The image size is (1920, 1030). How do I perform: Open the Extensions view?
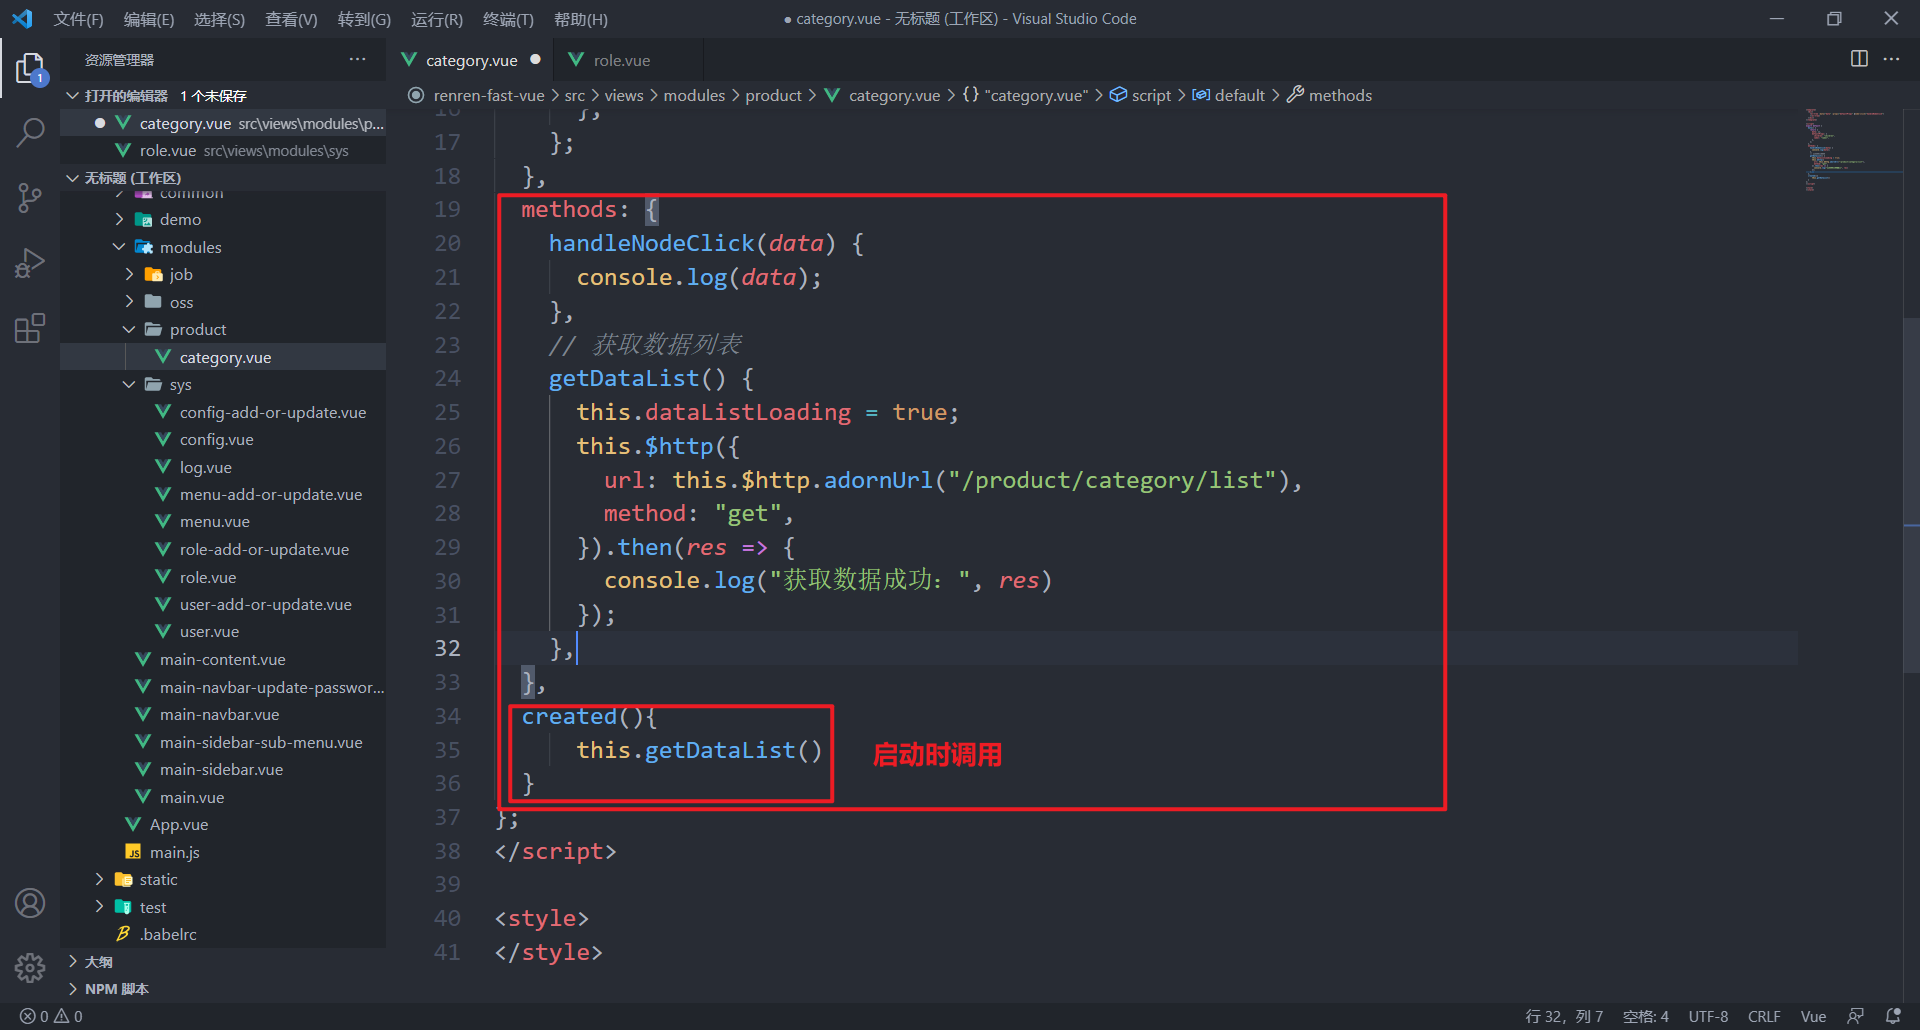pyautogui.click(x=30, y=328)
